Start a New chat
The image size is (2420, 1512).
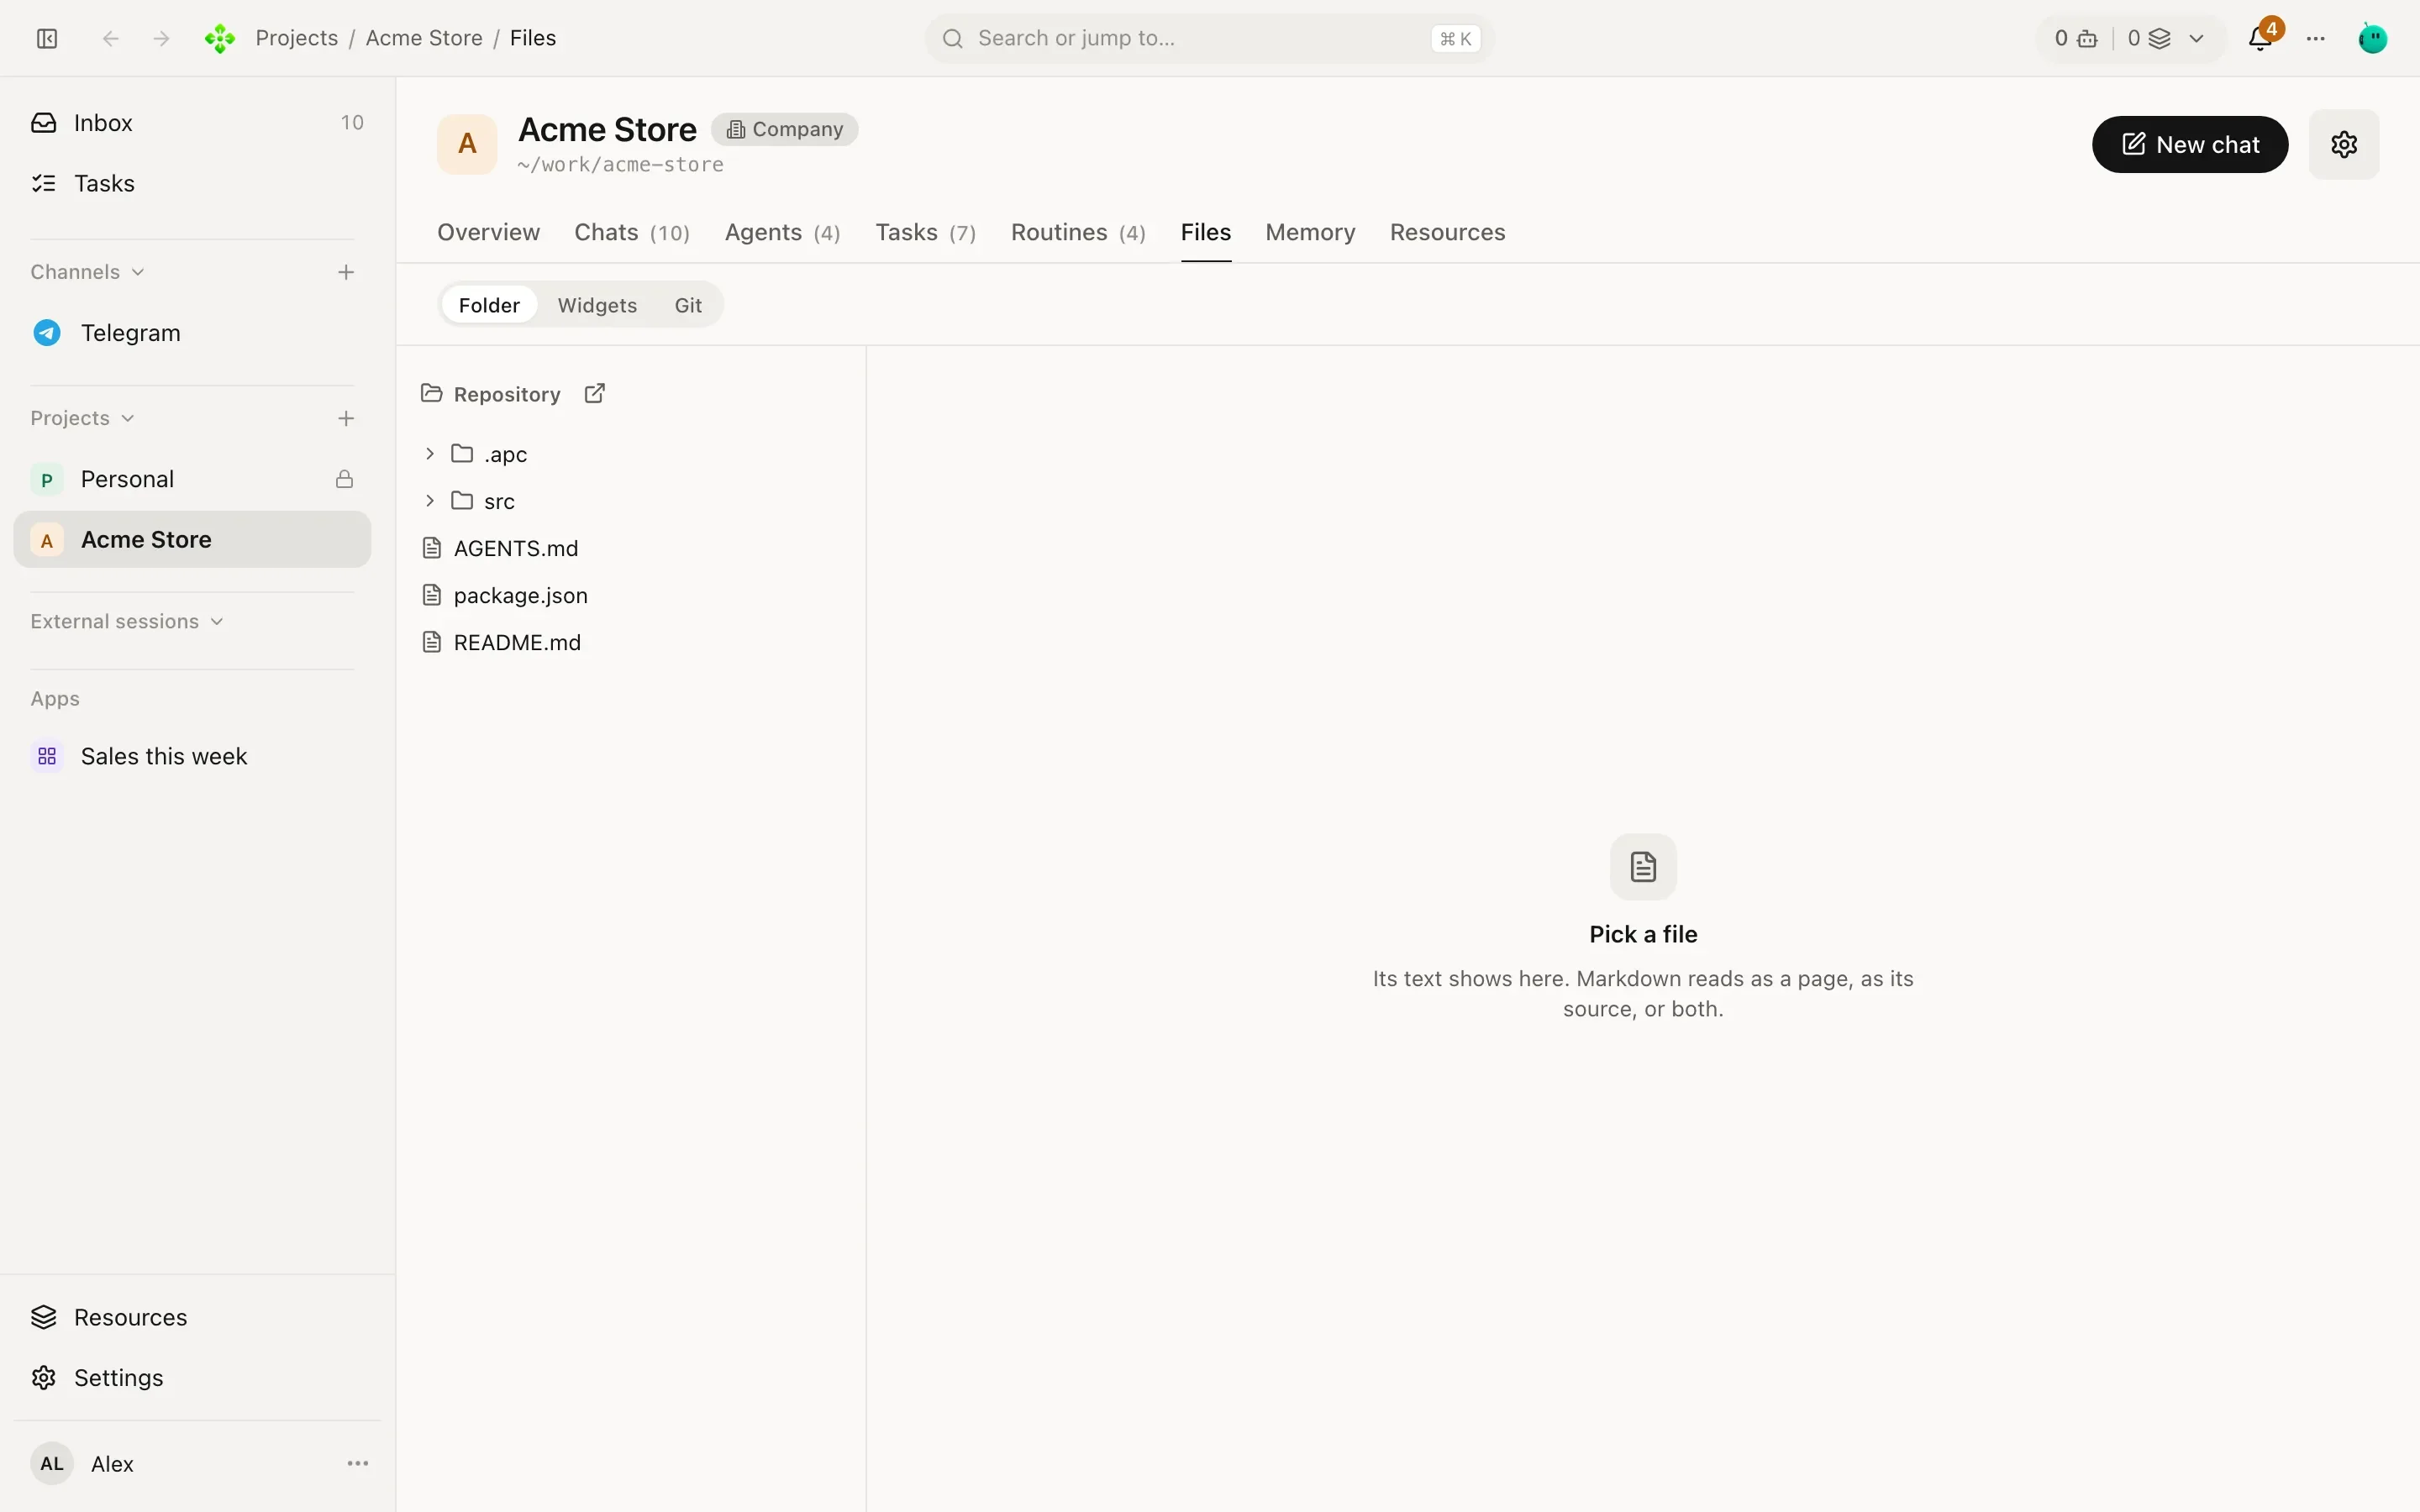coord(2190,144)
